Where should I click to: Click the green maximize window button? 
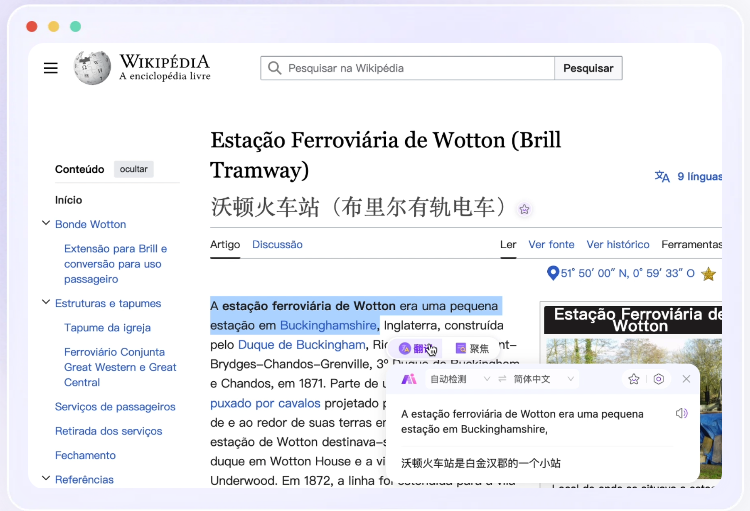(76, 26)
